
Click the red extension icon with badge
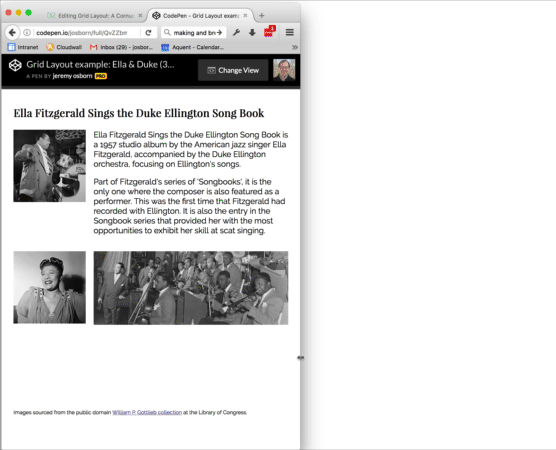click(269, 32)
